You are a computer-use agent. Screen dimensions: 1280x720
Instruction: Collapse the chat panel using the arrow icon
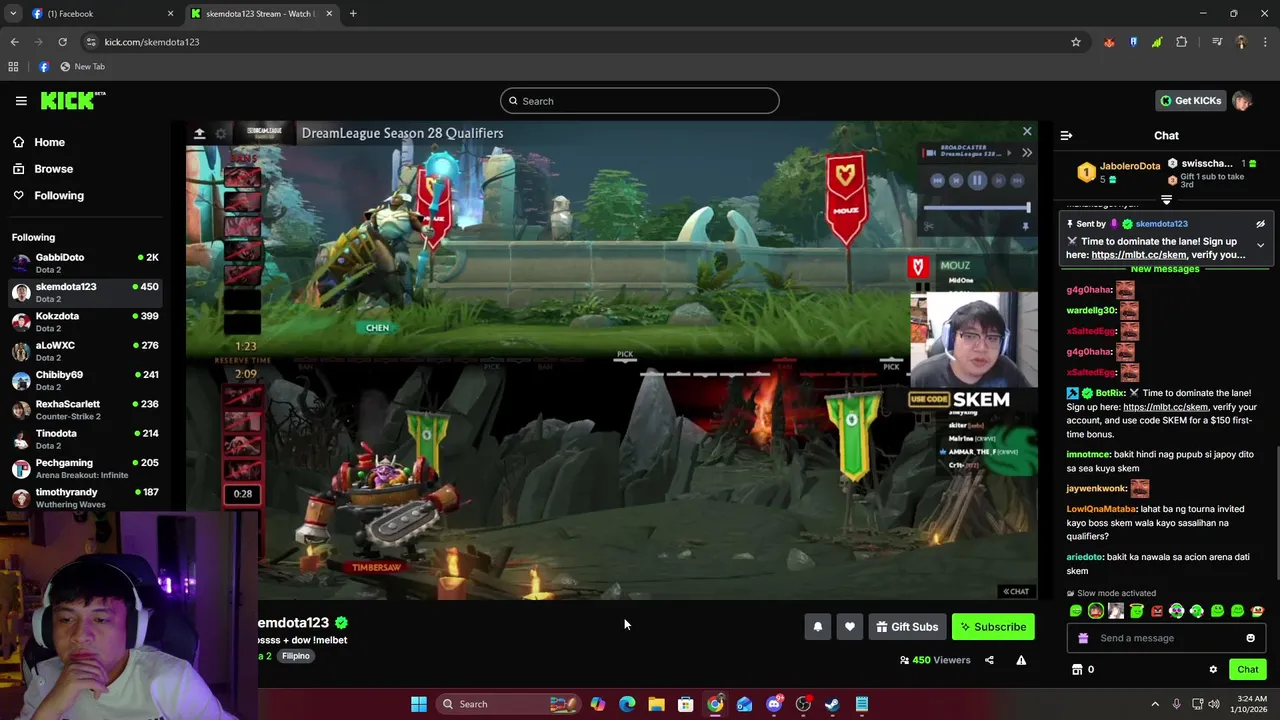[x=1066, y=135]
